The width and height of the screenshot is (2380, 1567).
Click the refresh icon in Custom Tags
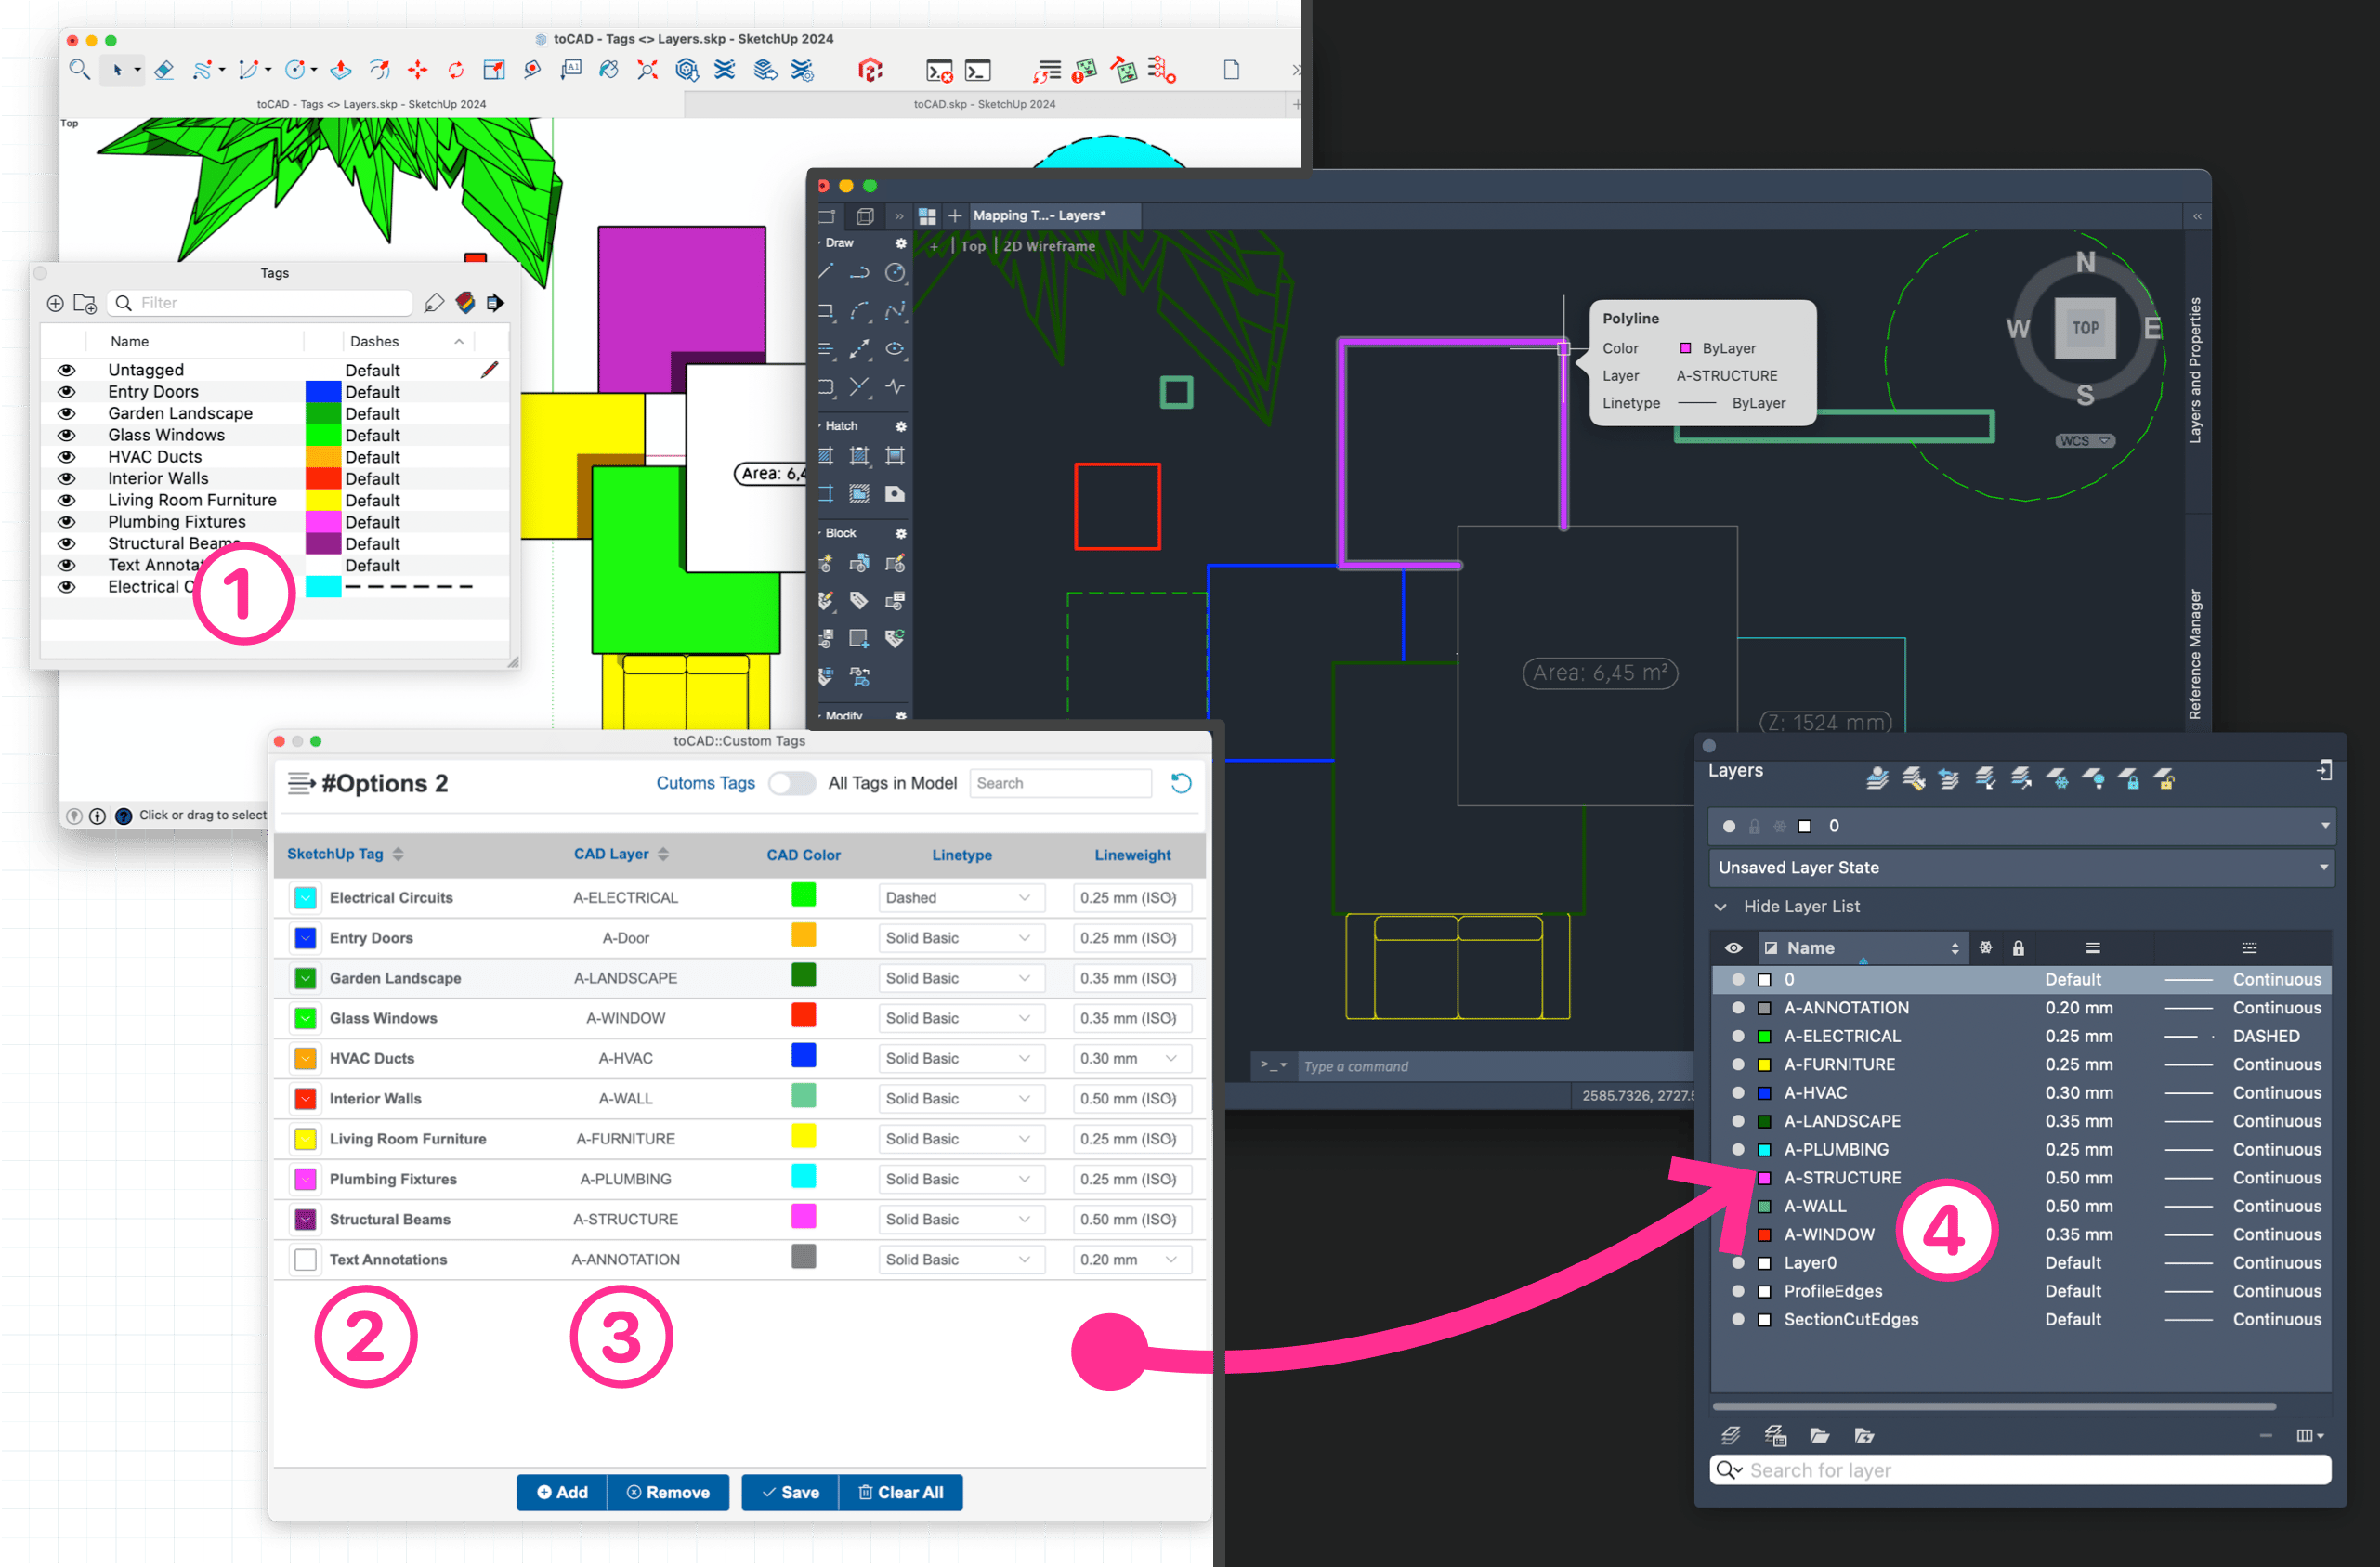click(x=1180, y=783)
